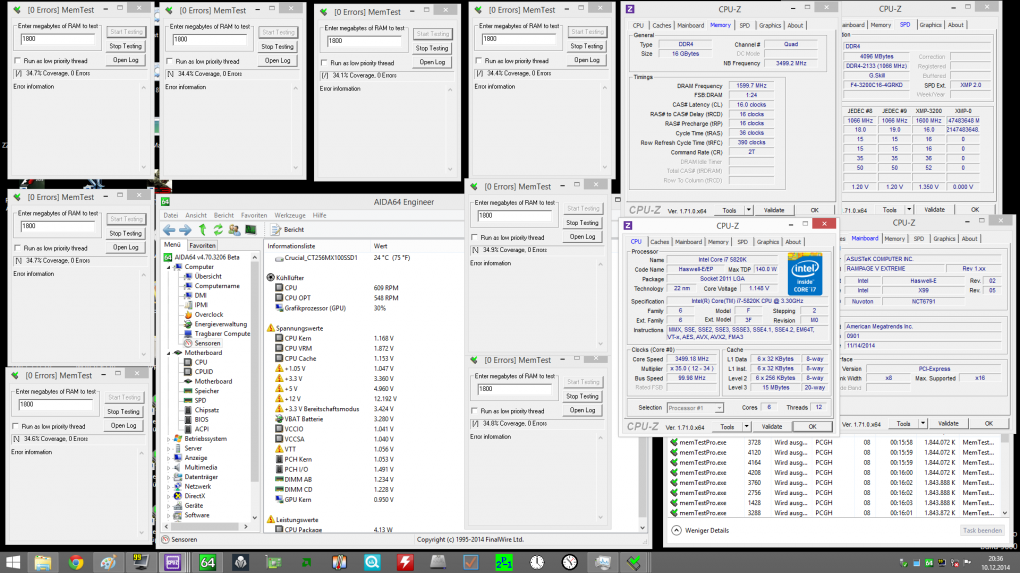
Task: Open Werkzeuge menu in AIDA64
Action: click(289, 215)
